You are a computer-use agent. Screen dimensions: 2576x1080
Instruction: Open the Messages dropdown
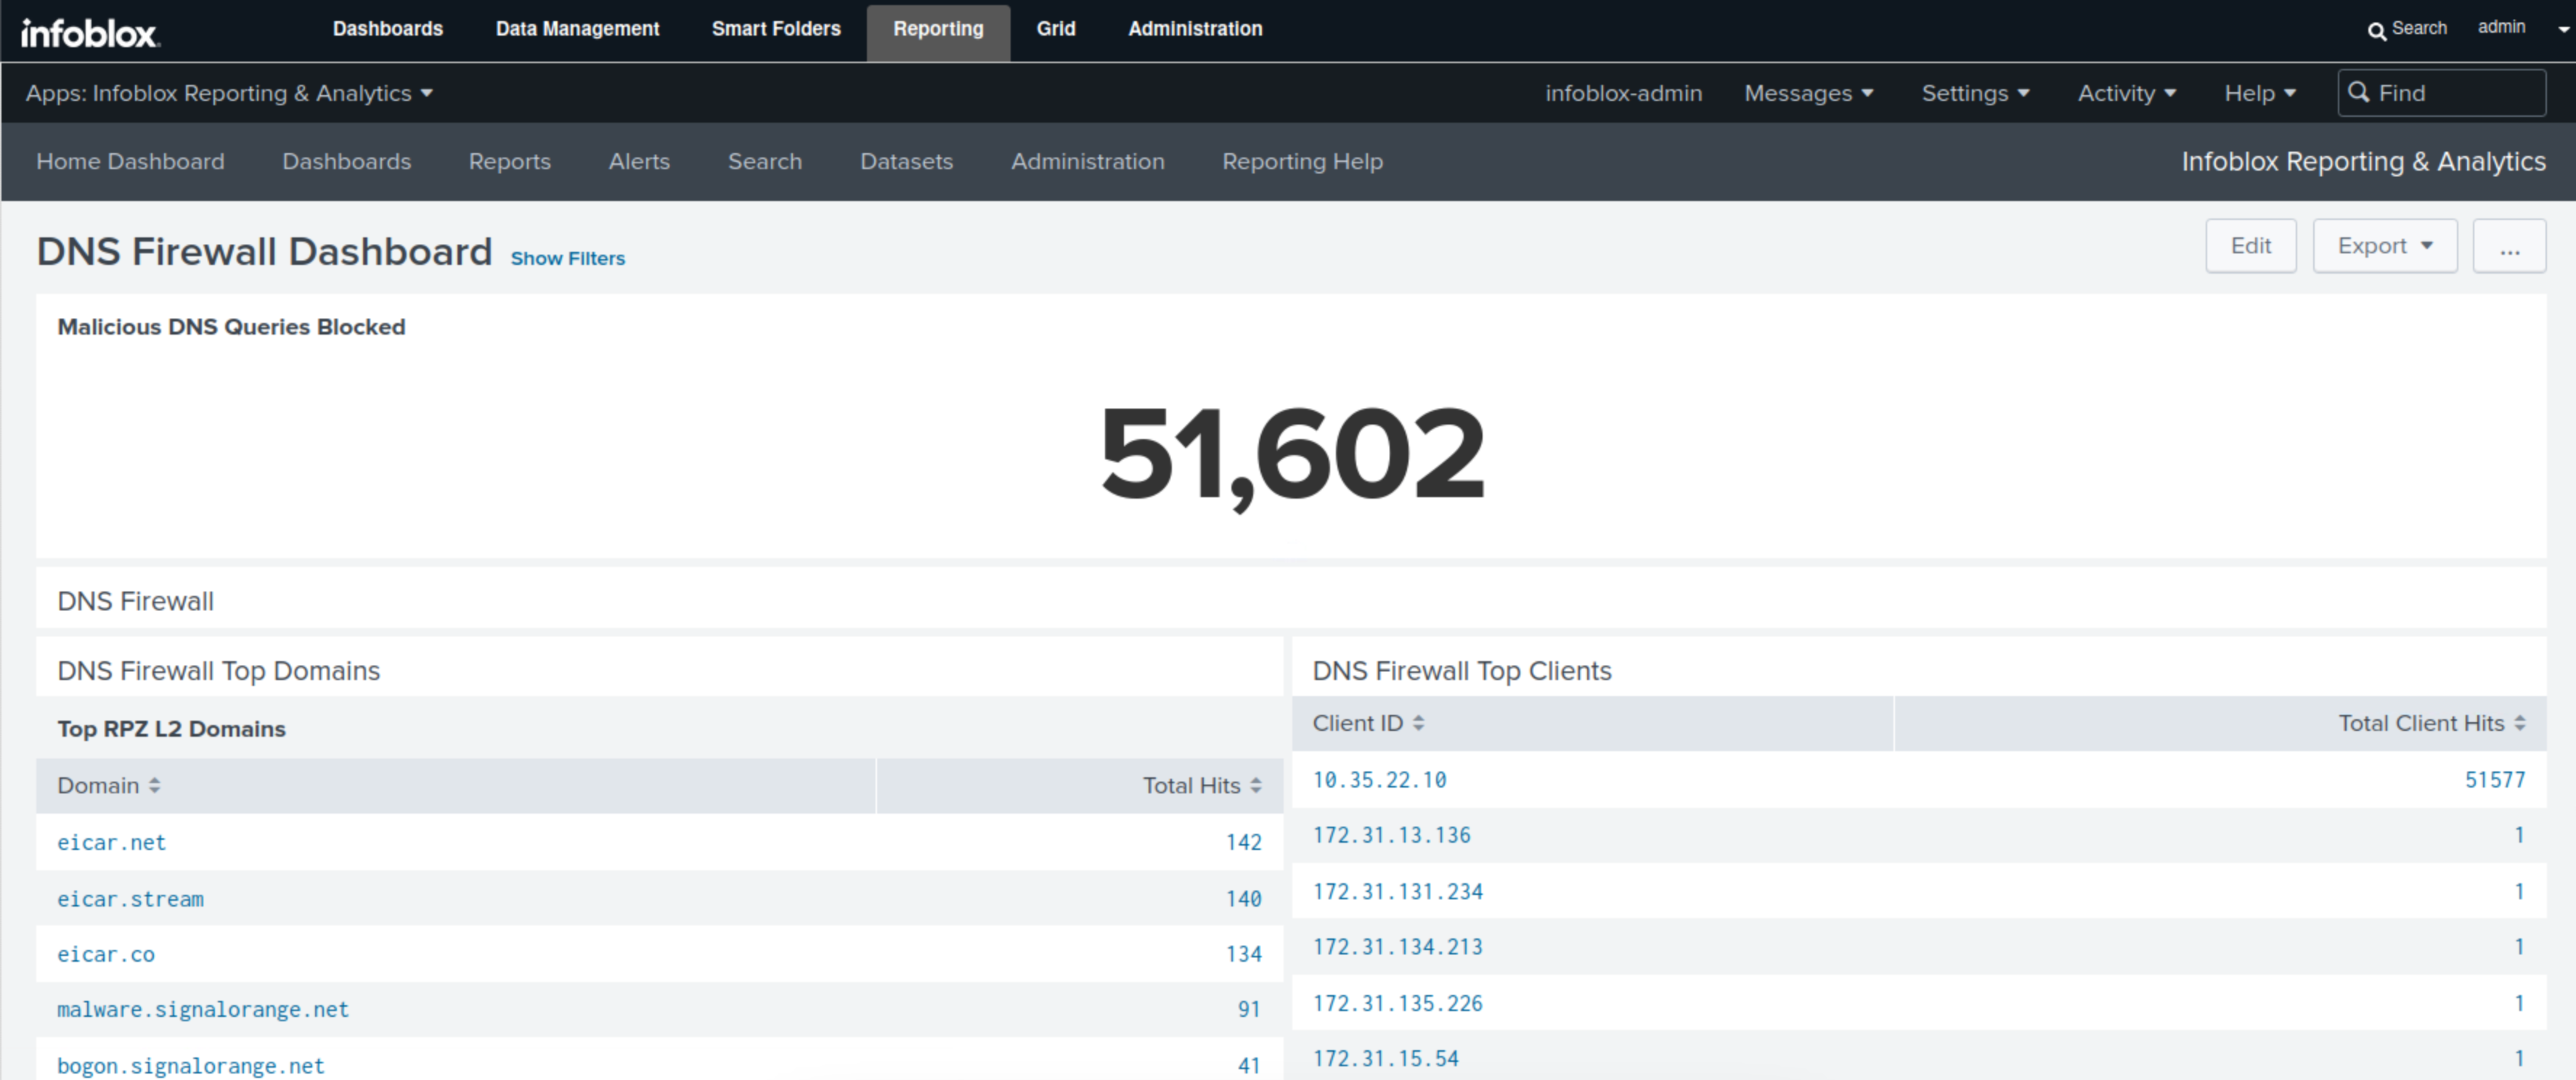click(x=1808, y=93)
